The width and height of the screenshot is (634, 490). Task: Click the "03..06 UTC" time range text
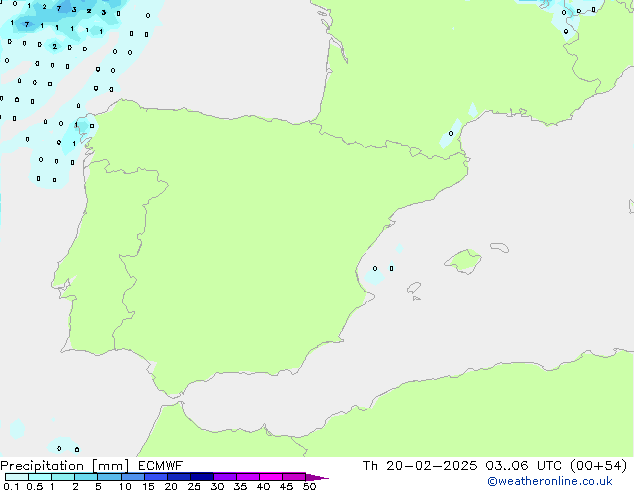coord(524,466)
